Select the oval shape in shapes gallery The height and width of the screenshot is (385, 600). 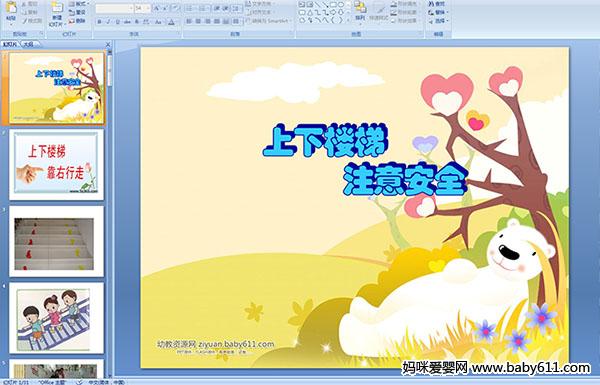[340, 5]
